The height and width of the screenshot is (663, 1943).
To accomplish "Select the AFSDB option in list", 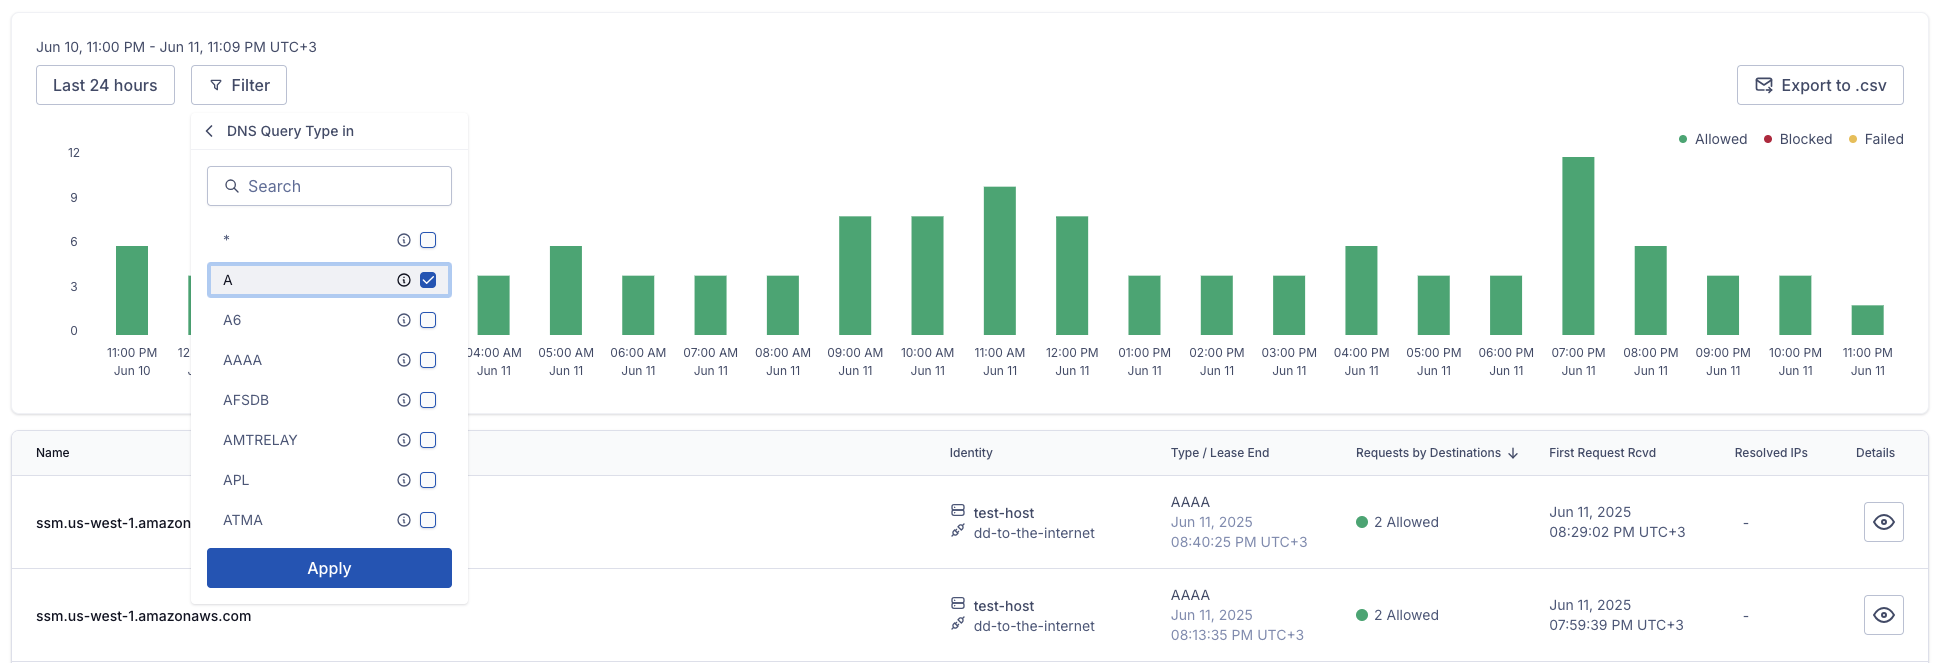I will (246, 400).
